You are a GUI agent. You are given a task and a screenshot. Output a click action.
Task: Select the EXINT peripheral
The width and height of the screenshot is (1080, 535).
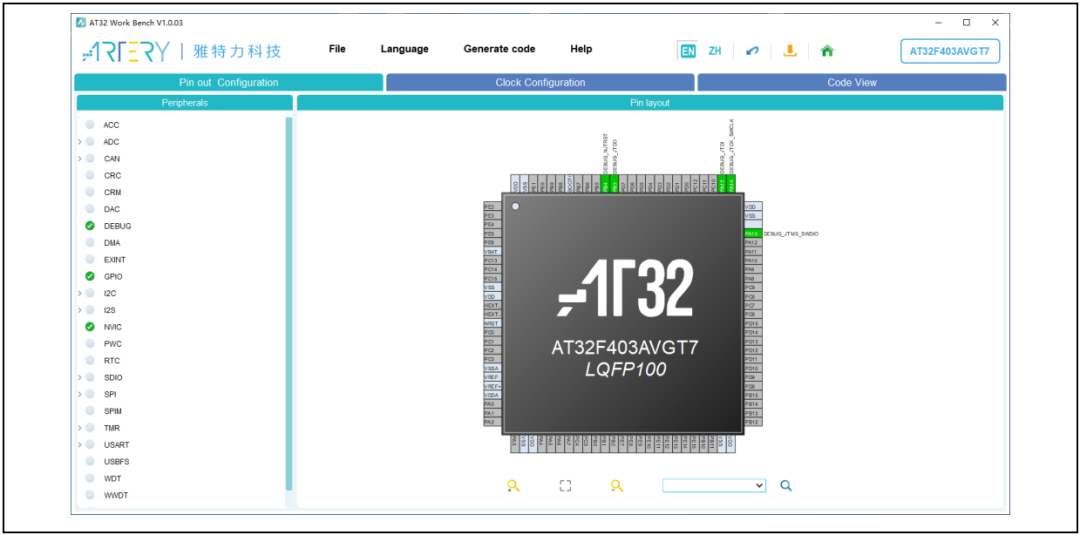click(114, 260)
